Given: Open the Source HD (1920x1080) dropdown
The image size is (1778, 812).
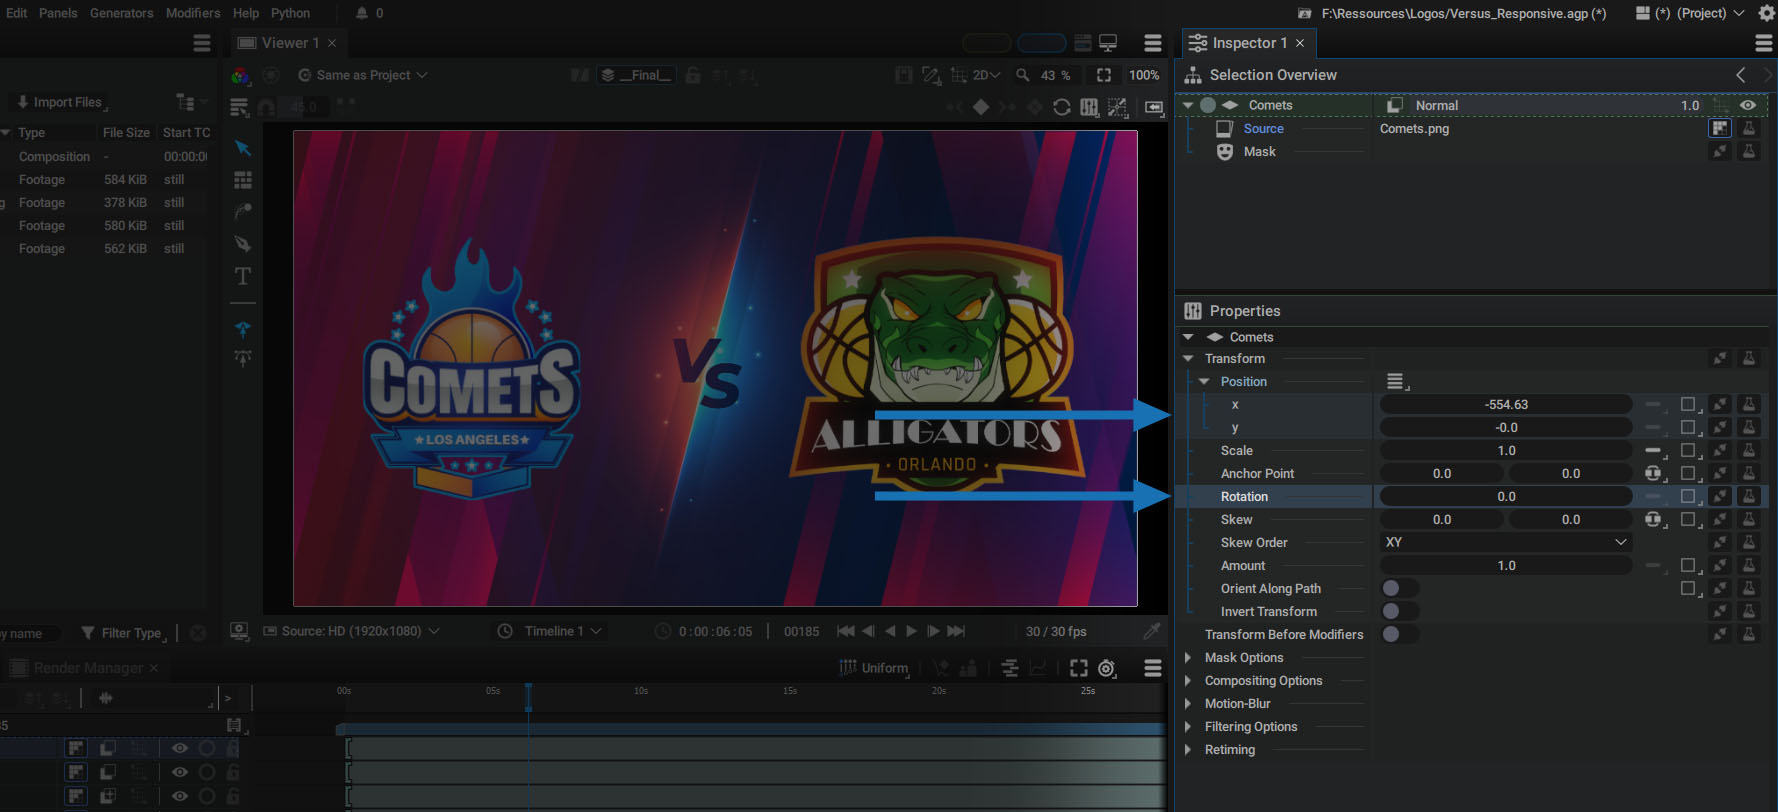Looking at the screenshot, I should click(351, 631).
